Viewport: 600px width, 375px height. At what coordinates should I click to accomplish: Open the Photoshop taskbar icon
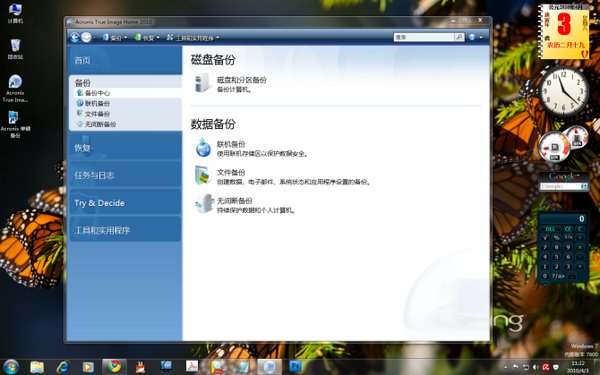pos(295,367)
